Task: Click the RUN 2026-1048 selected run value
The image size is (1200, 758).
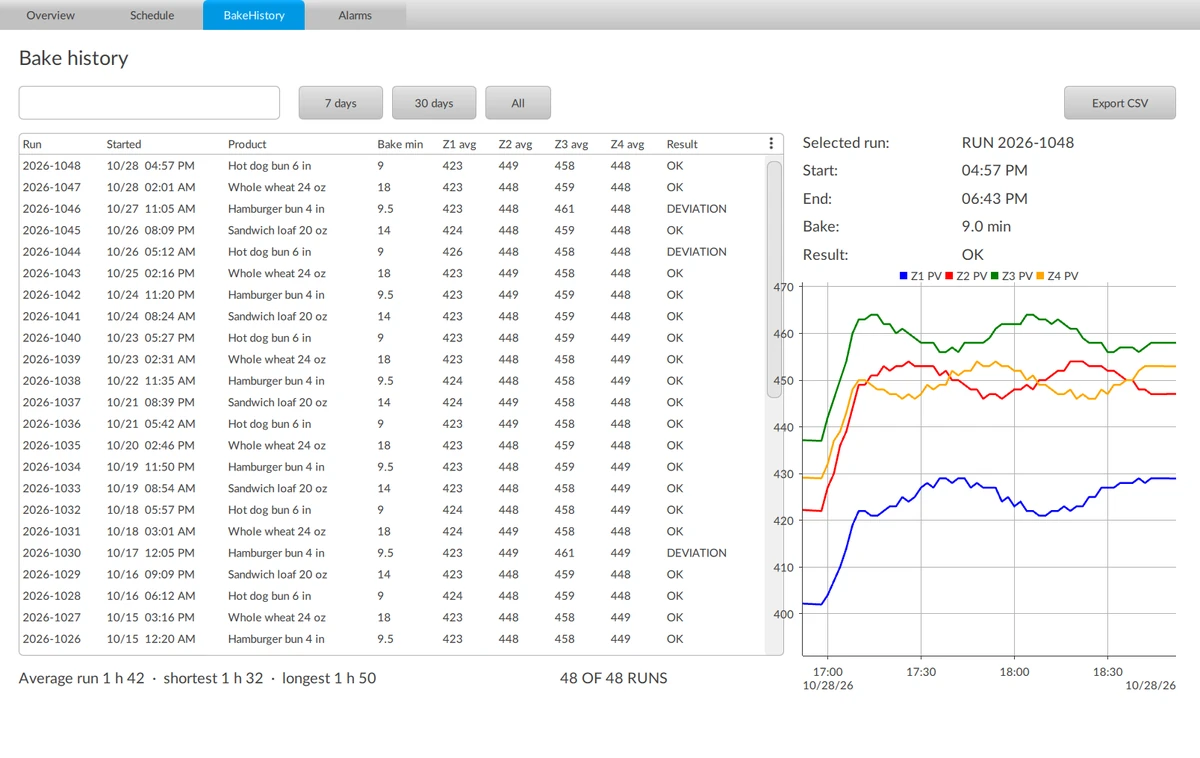Action: point(1017,142)
